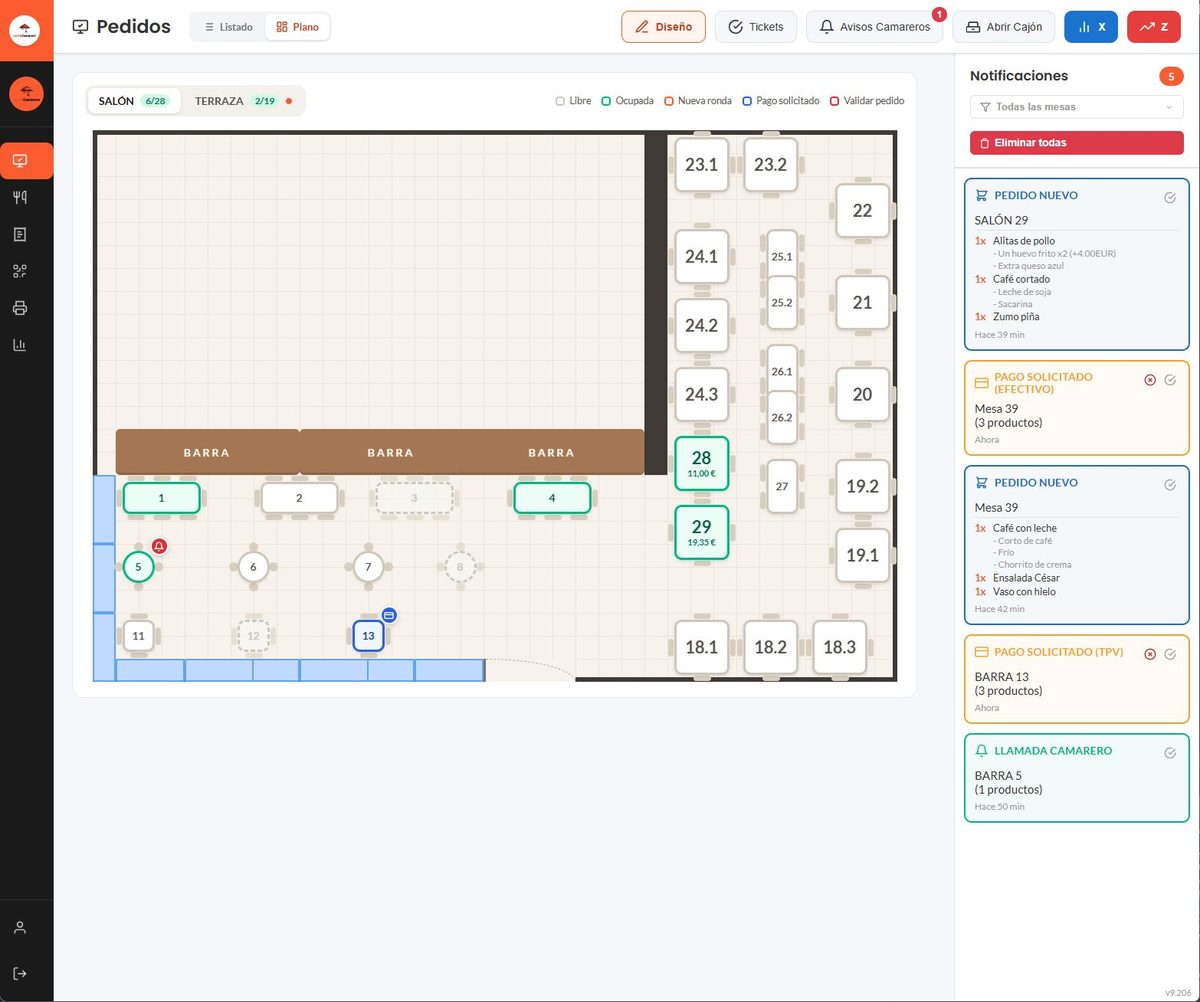Select table 19.2

[862, 487]
